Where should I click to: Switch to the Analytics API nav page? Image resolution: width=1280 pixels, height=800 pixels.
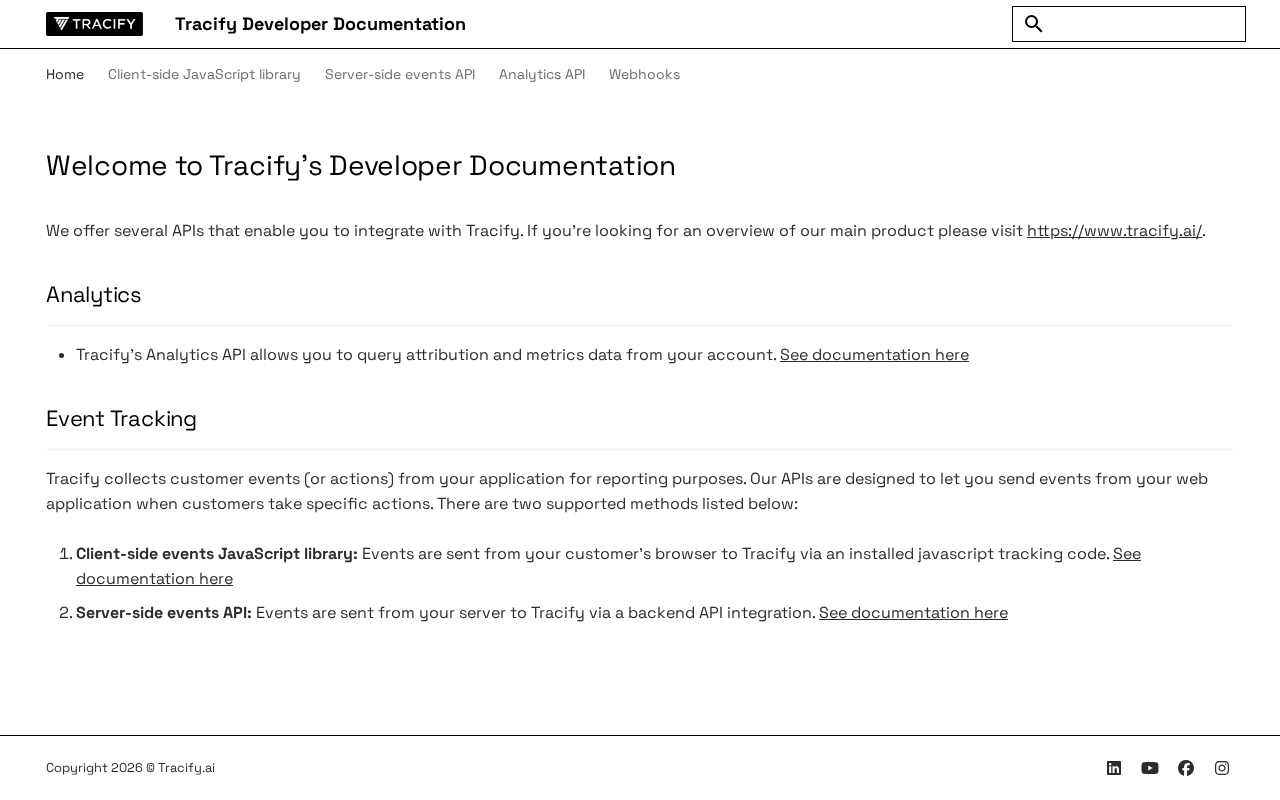click(542, 75)
